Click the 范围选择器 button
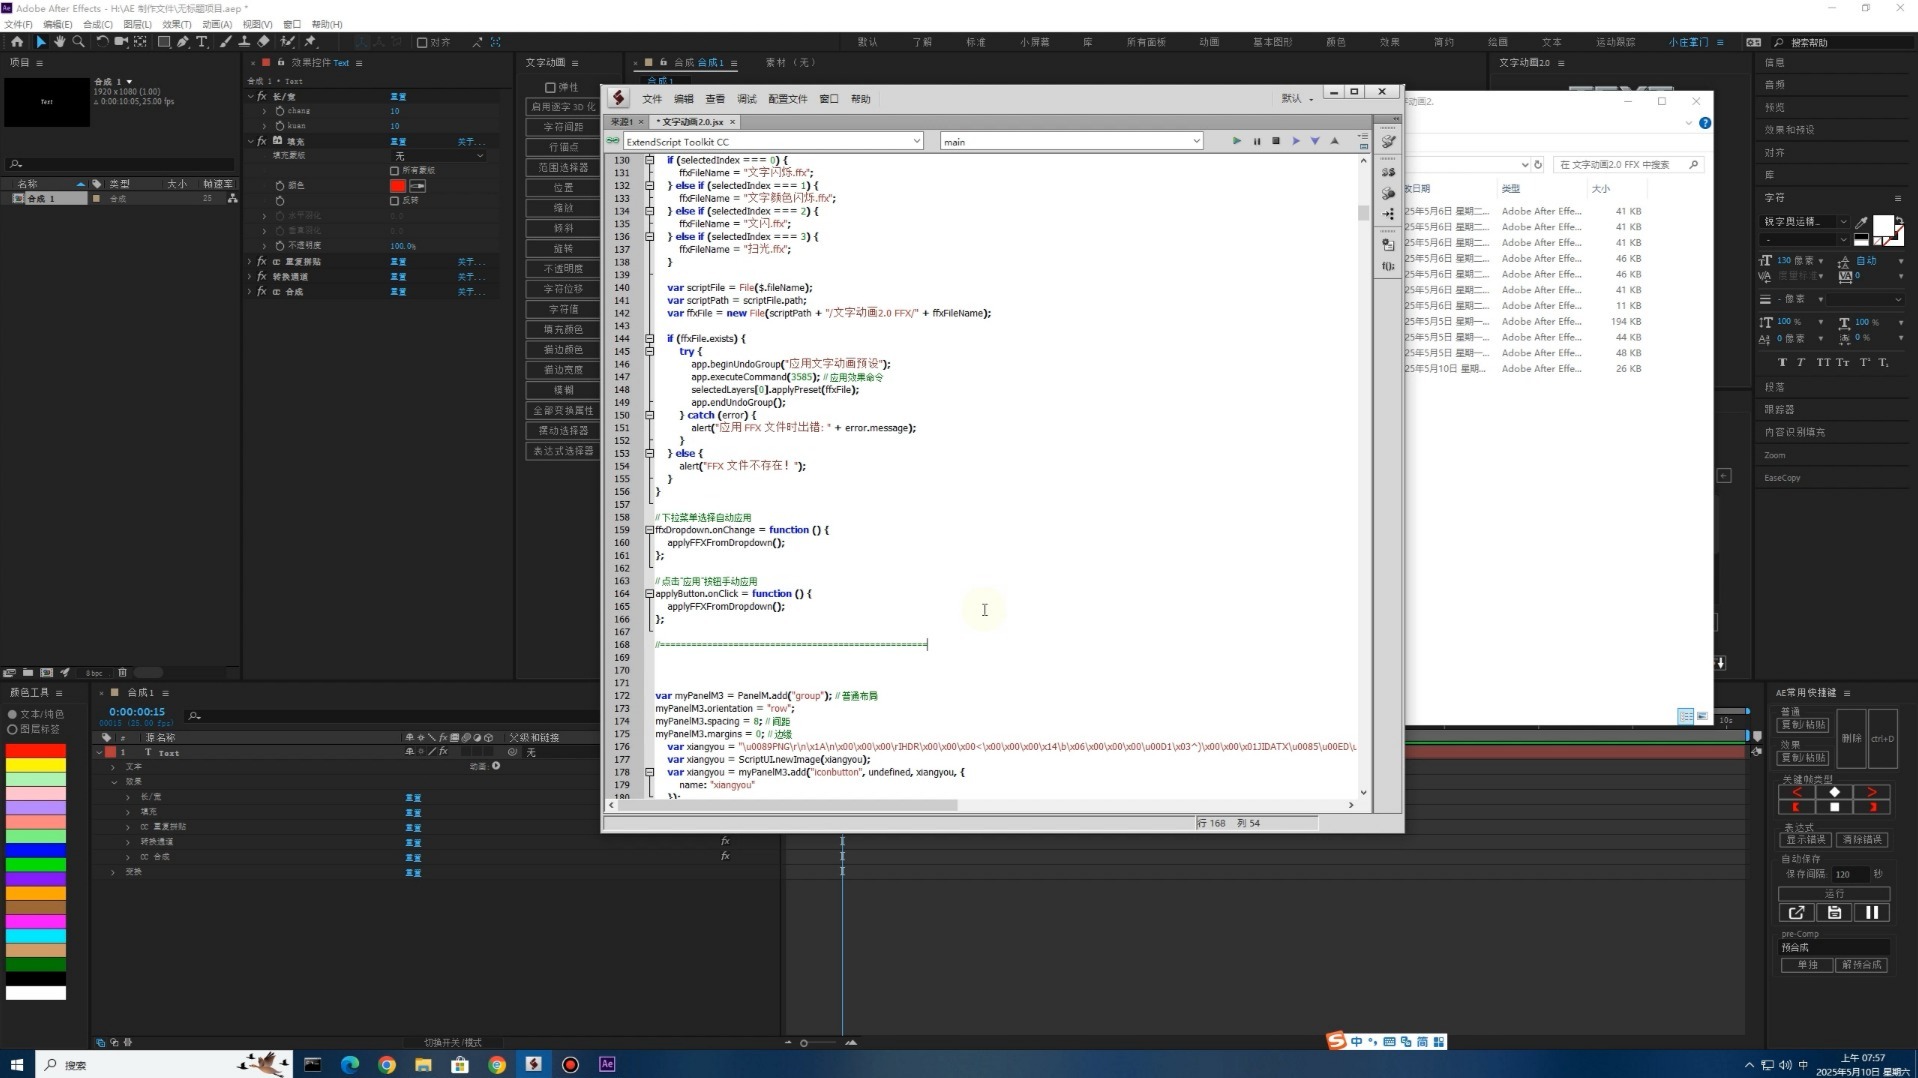 click(563, 167)
